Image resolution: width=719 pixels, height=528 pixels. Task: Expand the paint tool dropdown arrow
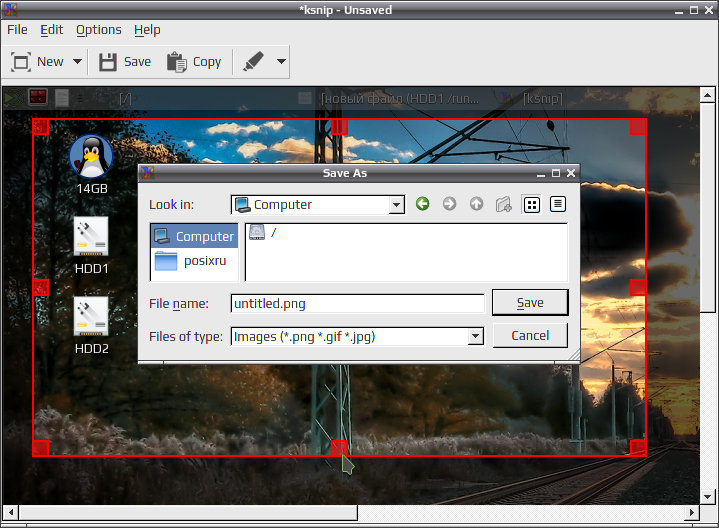(282, 61)
